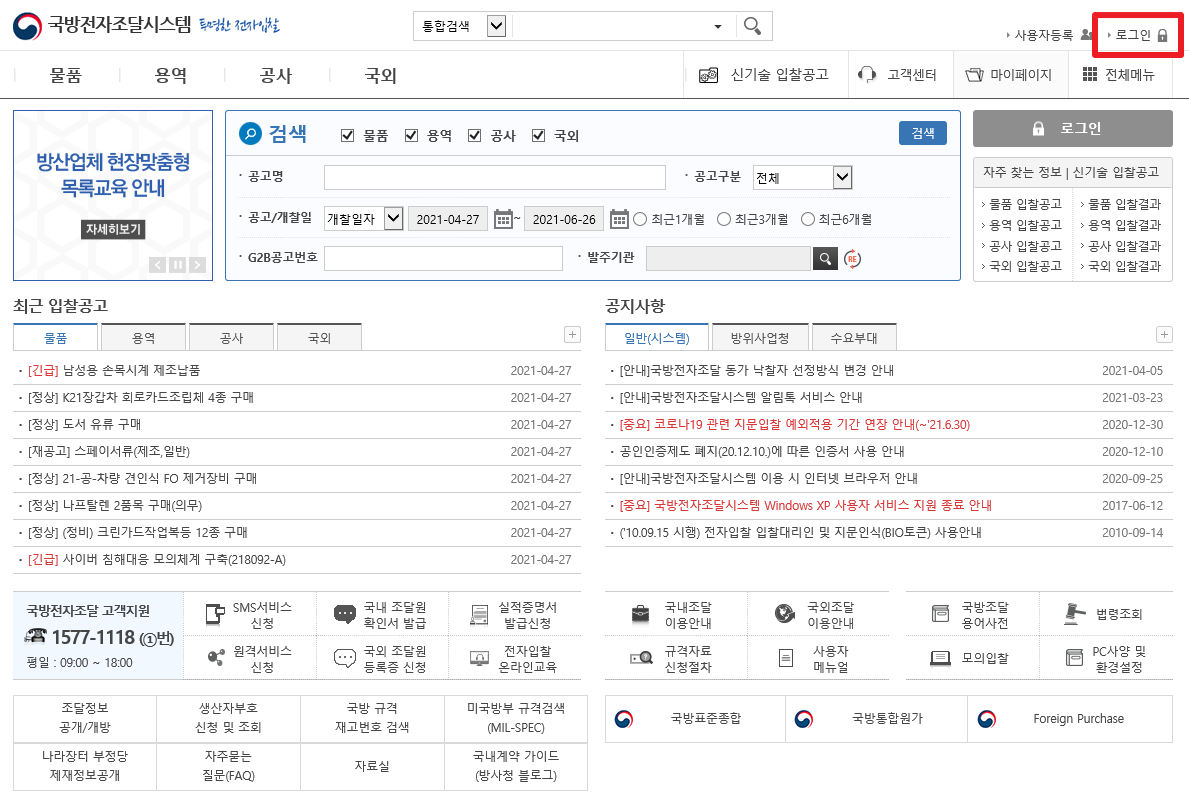Click plus icon beside 최근 입찰공고 tabs

573,335
